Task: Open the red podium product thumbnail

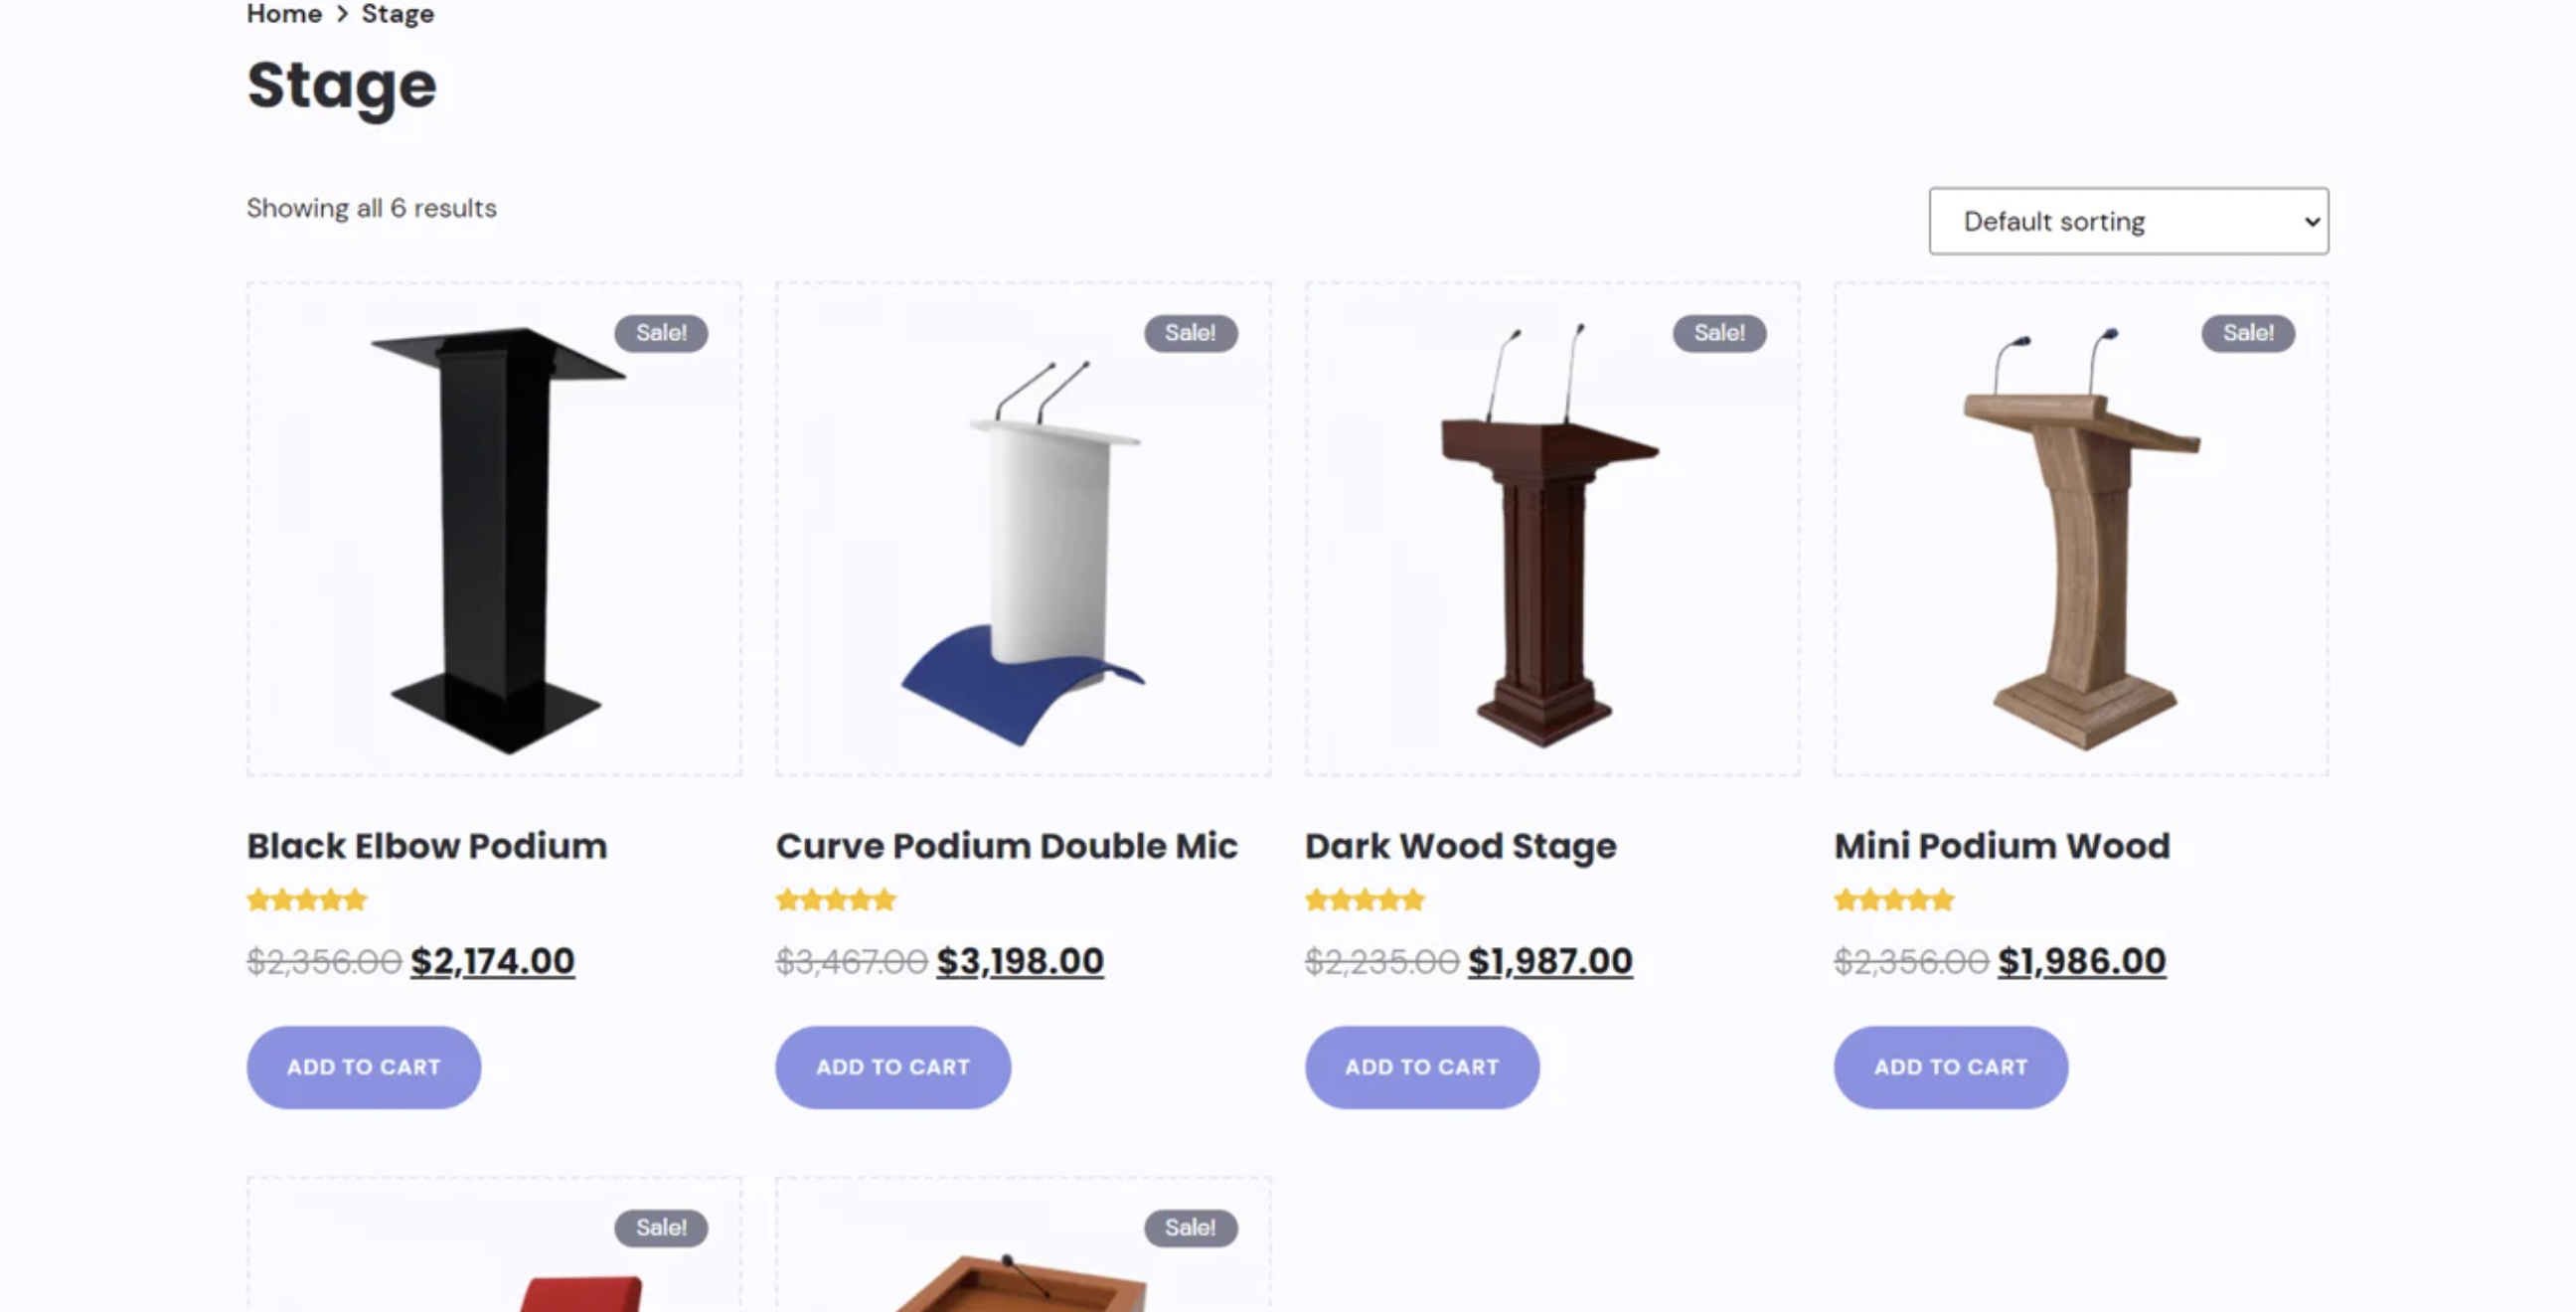Action: click(x=494, y=1245)
